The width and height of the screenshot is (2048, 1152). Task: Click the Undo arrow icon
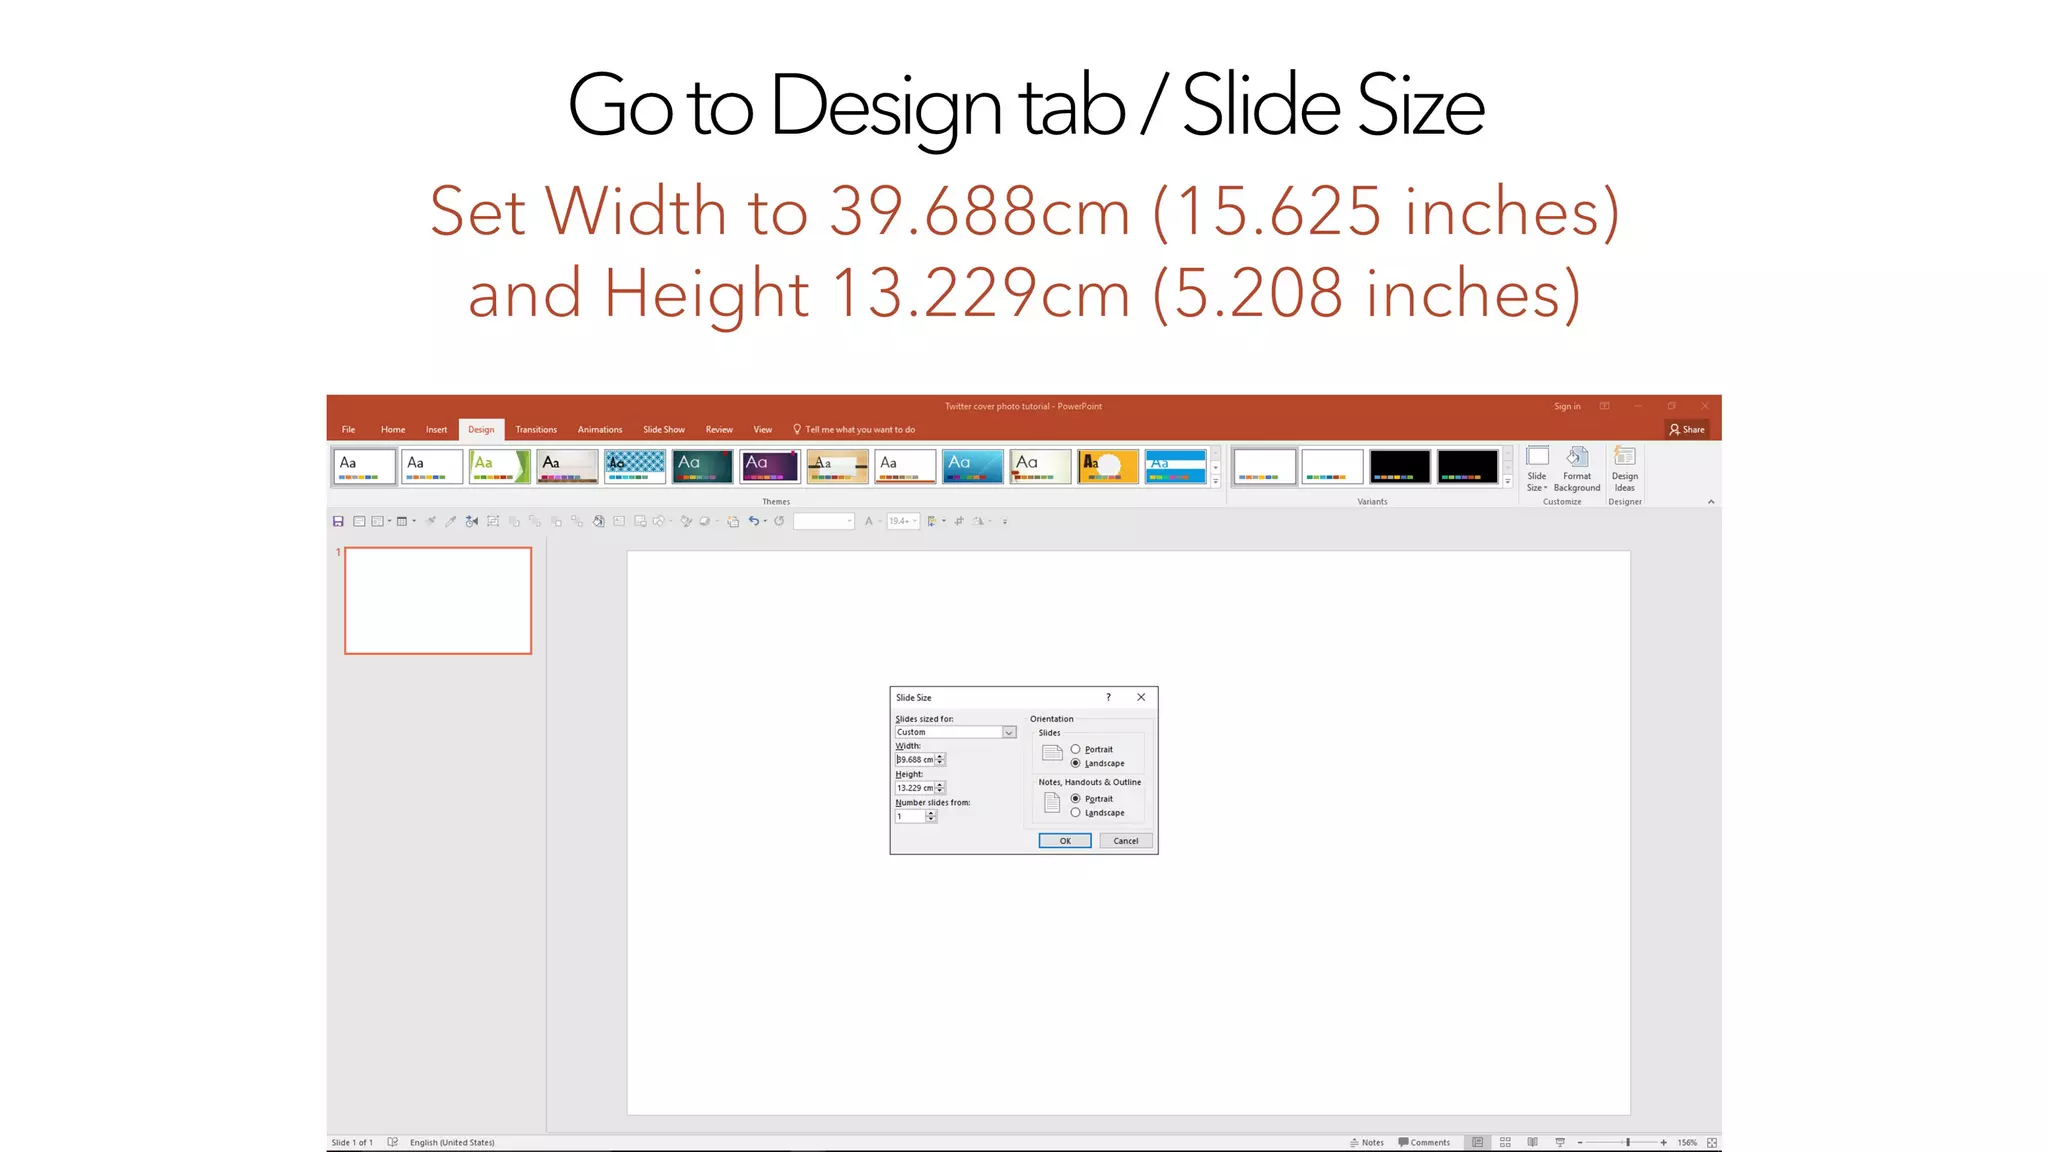tap(753, 521)
